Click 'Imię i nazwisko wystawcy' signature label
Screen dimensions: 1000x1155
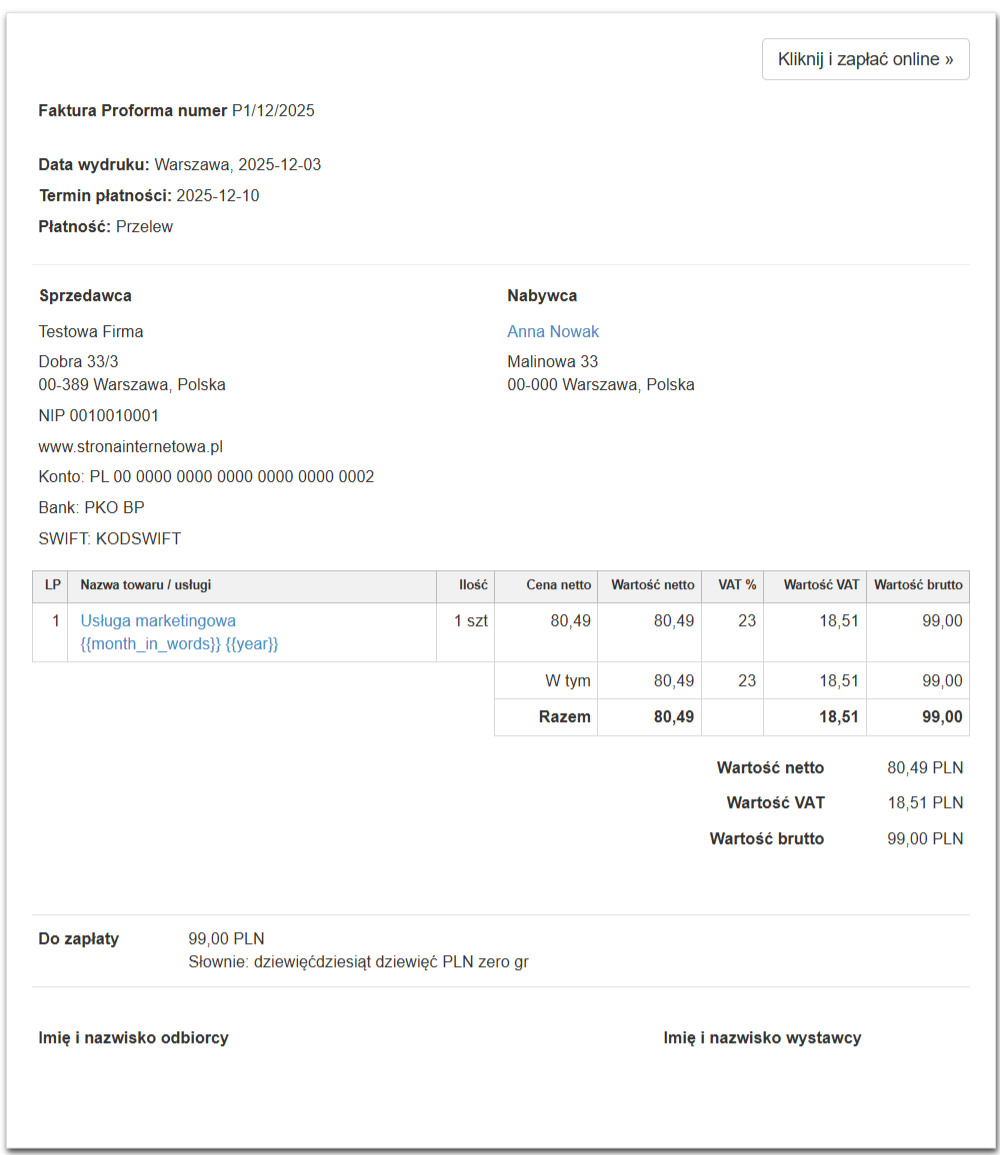click(762, 1037)
